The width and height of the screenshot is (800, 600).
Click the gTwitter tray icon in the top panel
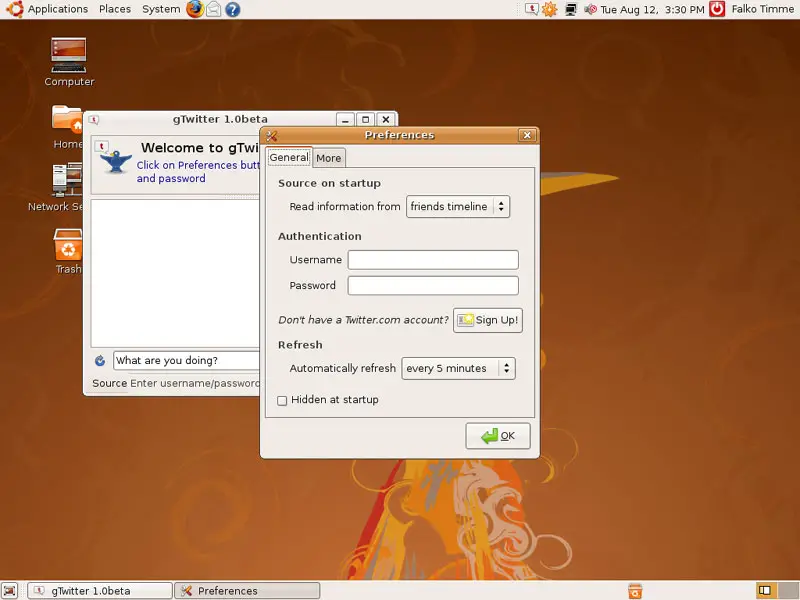tap(532, 9)
